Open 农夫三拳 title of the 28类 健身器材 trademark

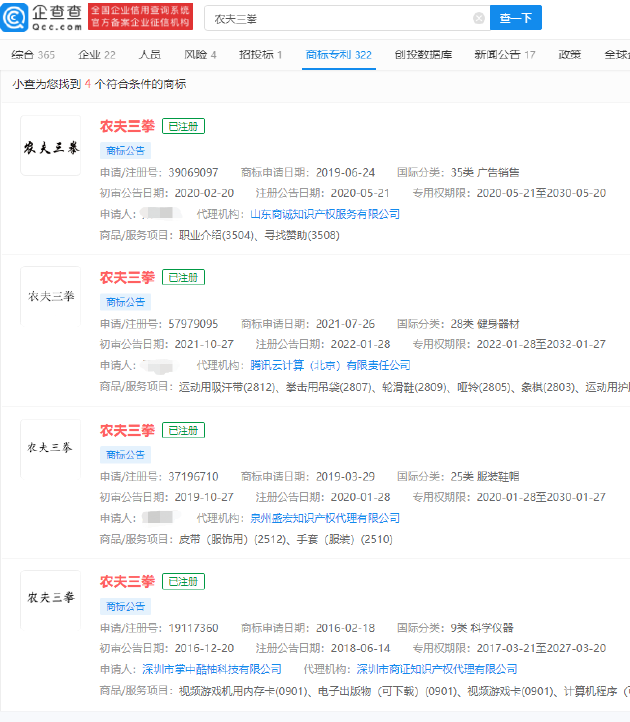click(x=128, y=278)
